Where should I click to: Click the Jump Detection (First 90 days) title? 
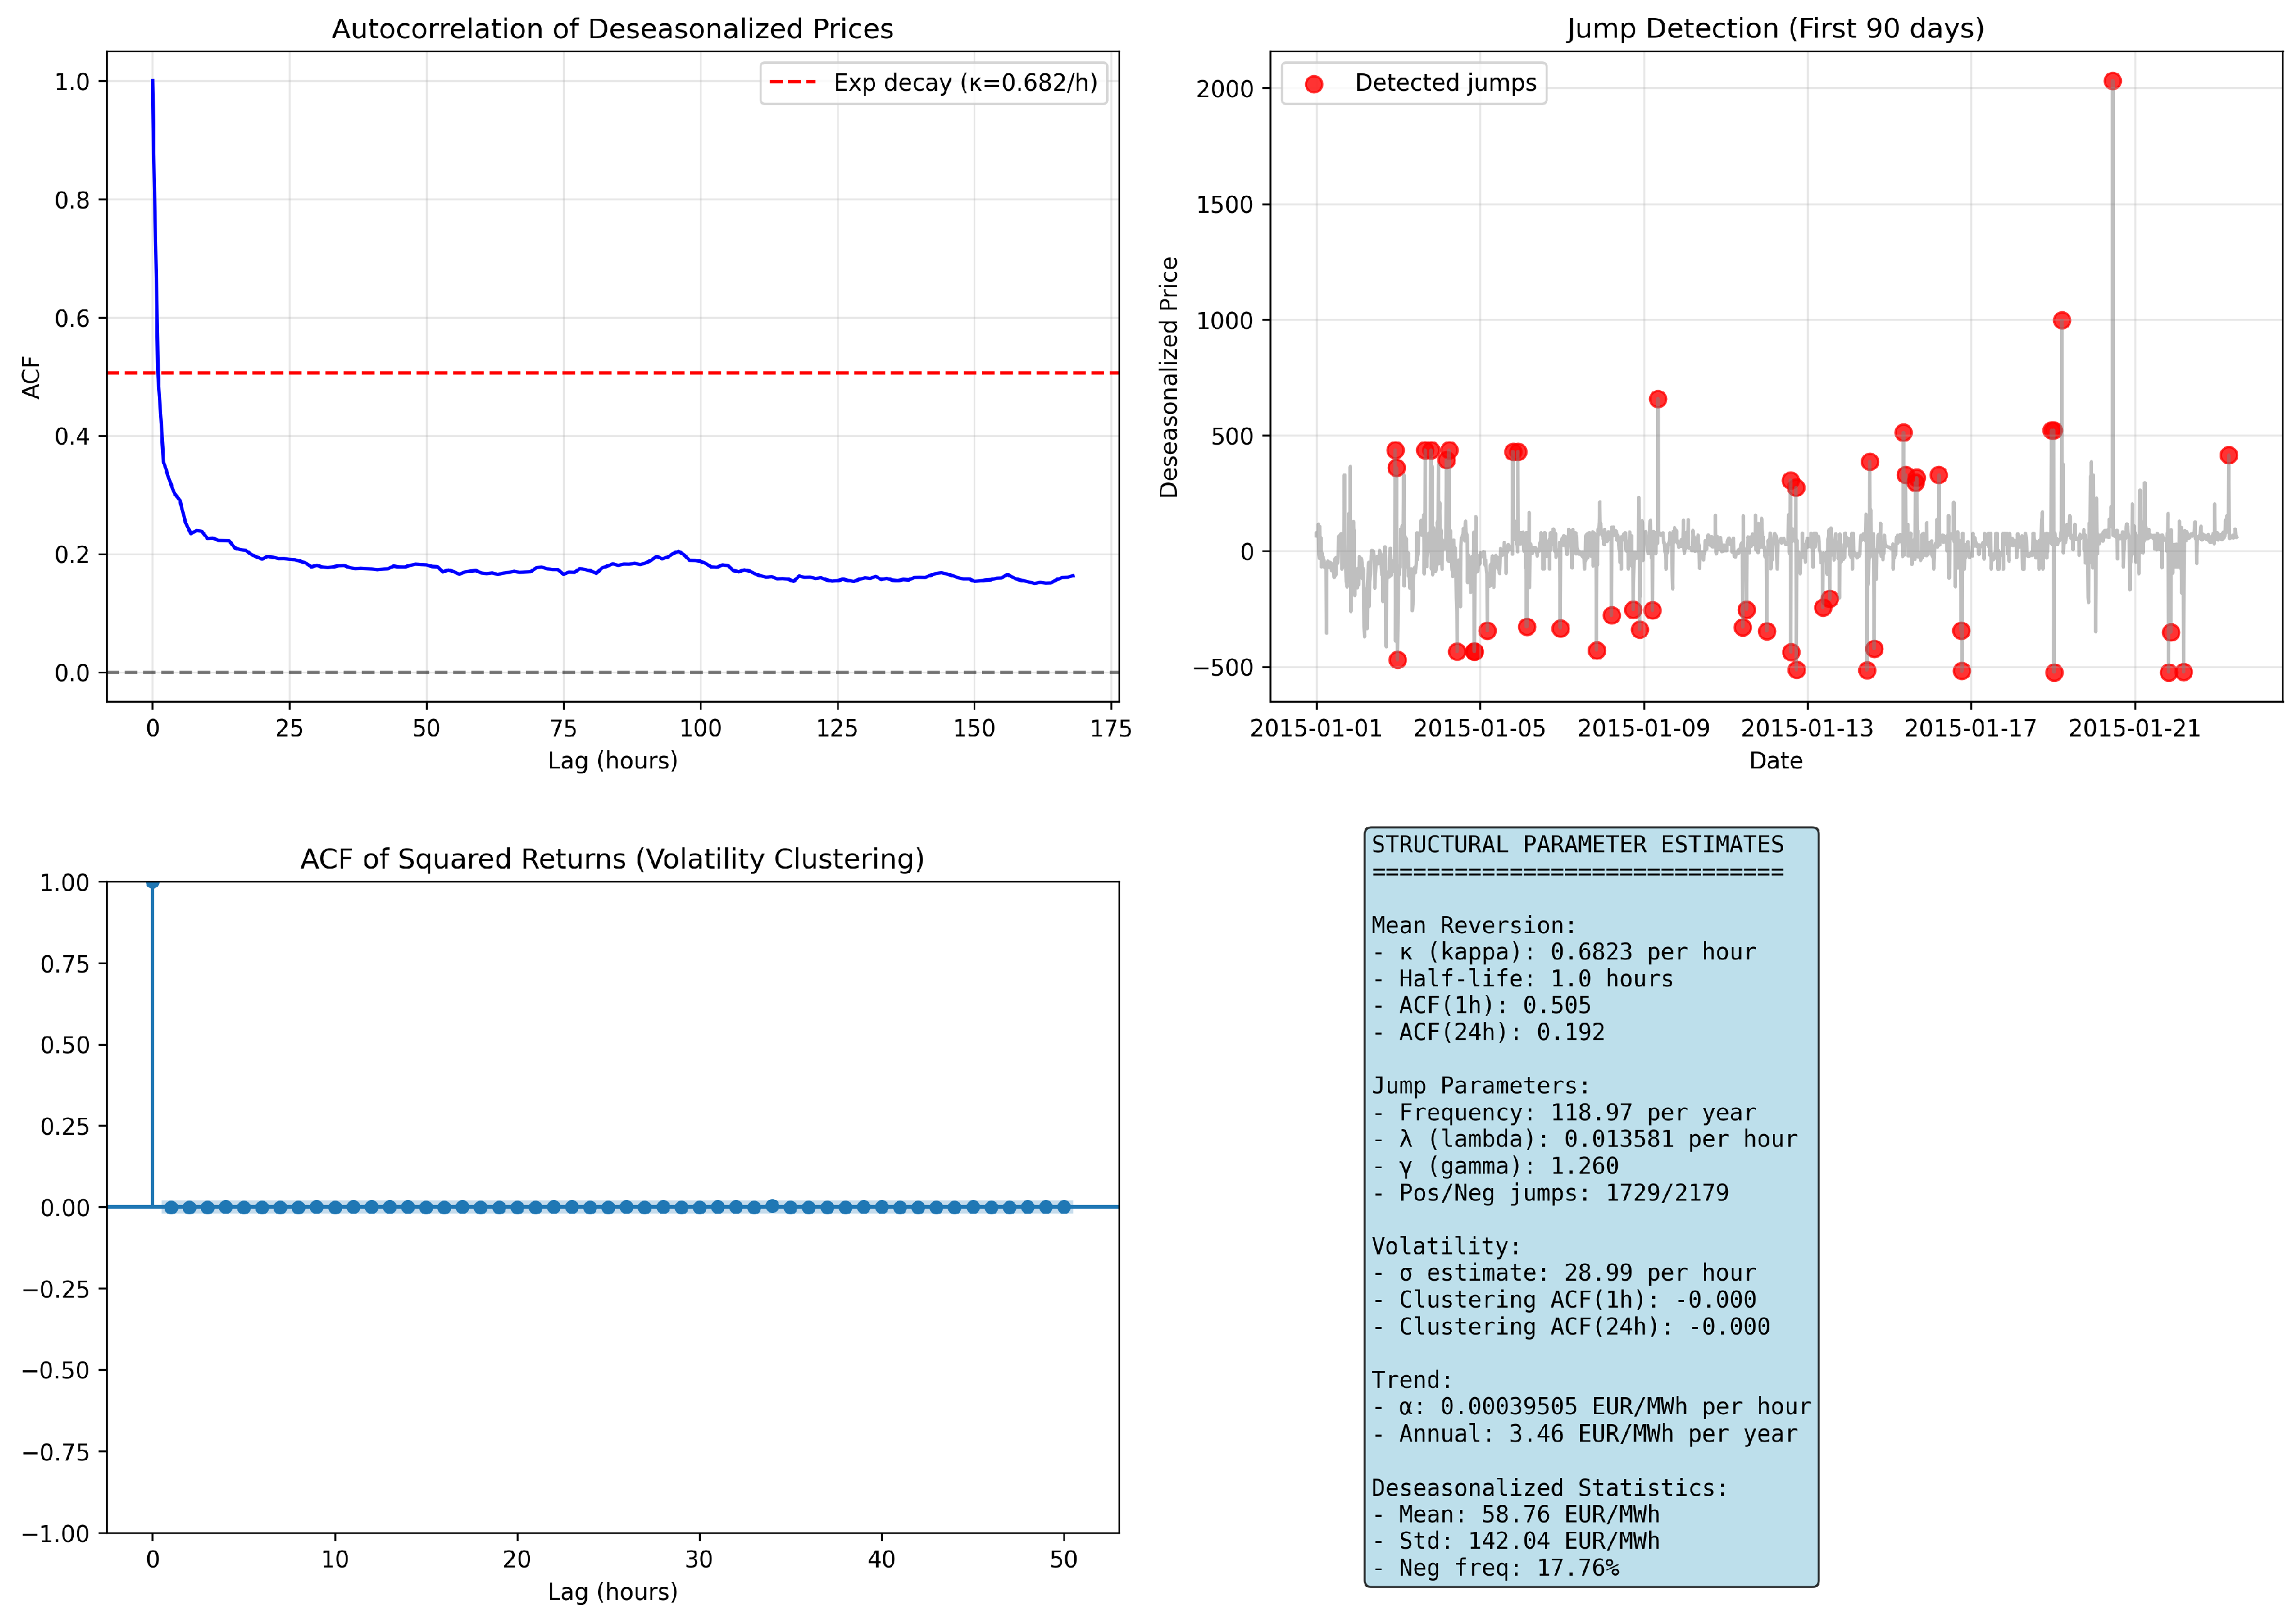click(1775, 29)
